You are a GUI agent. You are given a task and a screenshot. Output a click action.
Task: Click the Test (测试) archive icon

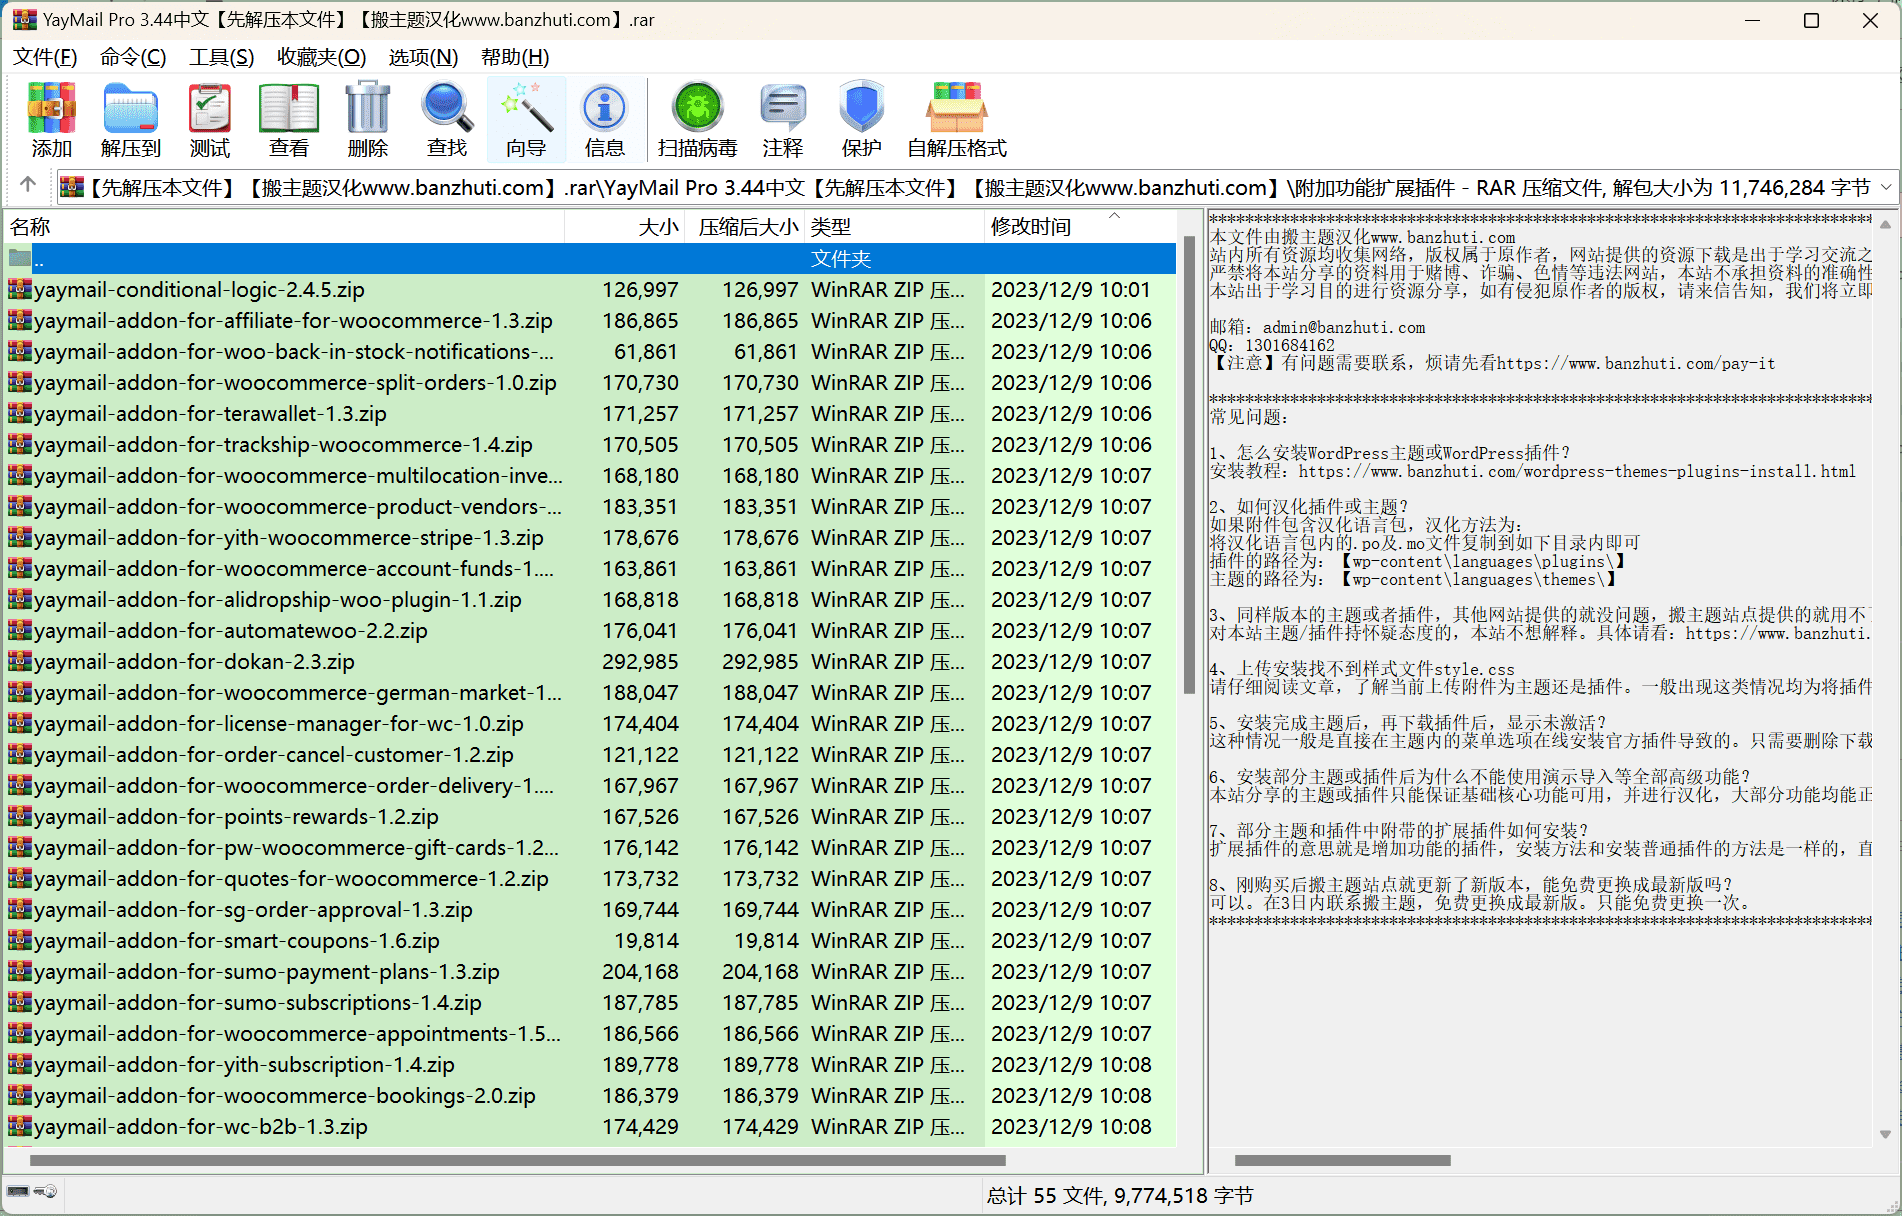[x=210, y=120]
